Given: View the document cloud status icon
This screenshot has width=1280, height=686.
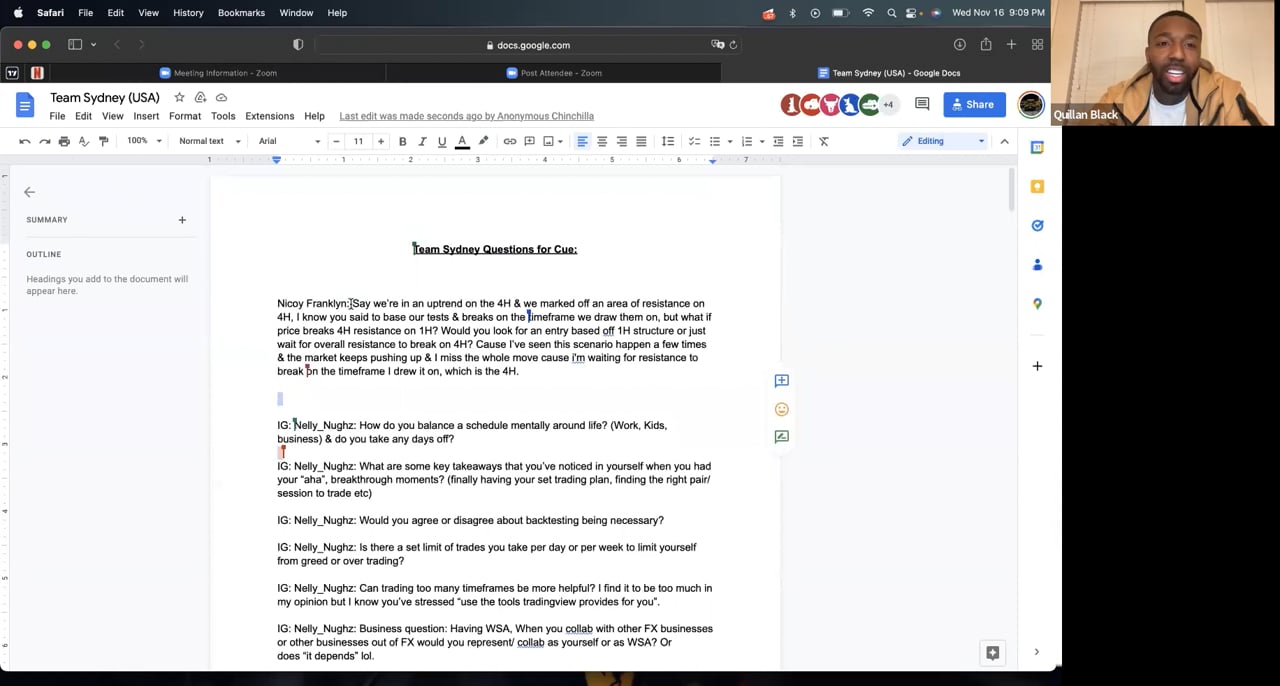Looking at the screenshot, I should pyautogui.click(x=221, y=97).
